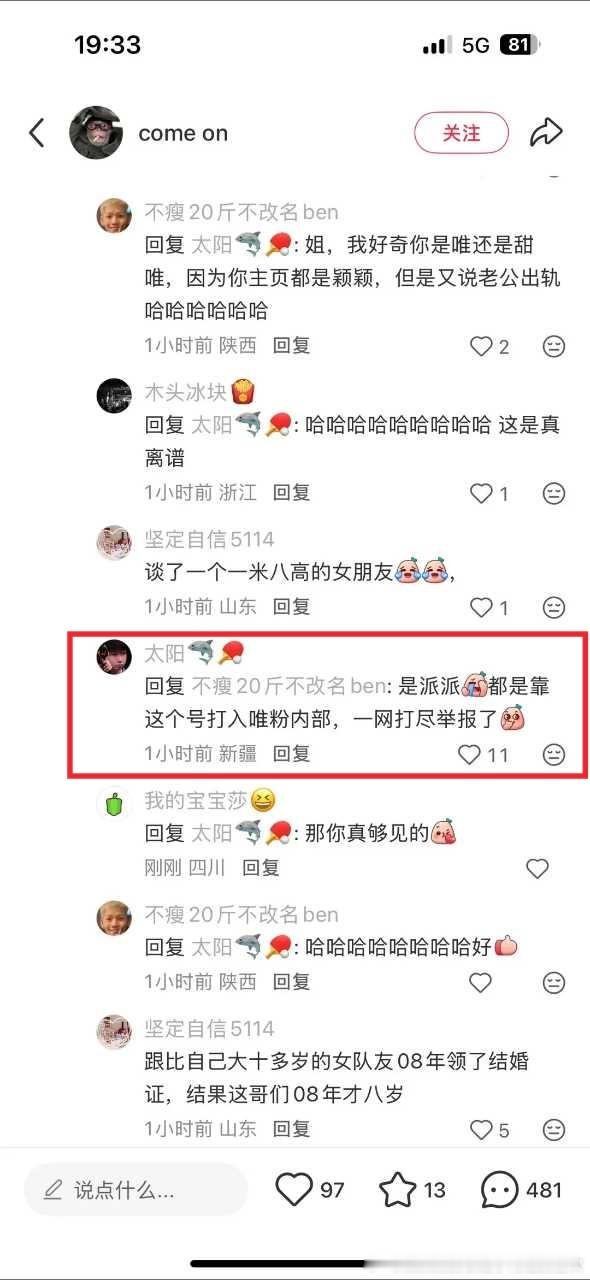The height and width of the screenshot is (1280, 590).
Task: Open the 我的宝宝莎 username profile
Action: 194,800
